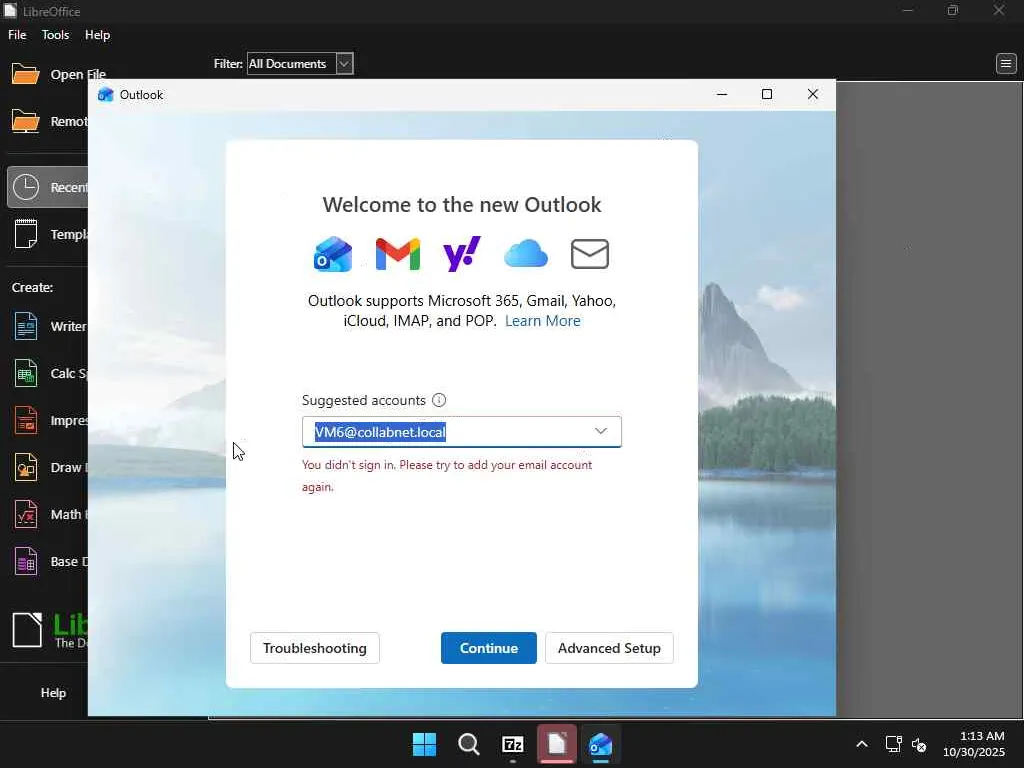Image resolution: width=1024 pixels, height=768 pixels.
Task: Open LibreOffice Tools menu
Action: (56, 35)
